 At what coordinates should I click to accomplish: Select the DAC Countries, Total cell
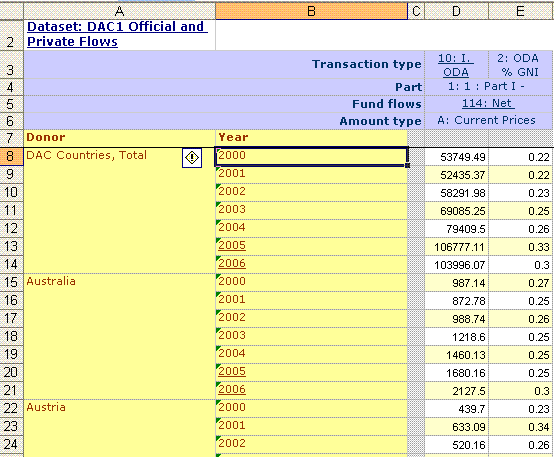click(x=119, y=210)
